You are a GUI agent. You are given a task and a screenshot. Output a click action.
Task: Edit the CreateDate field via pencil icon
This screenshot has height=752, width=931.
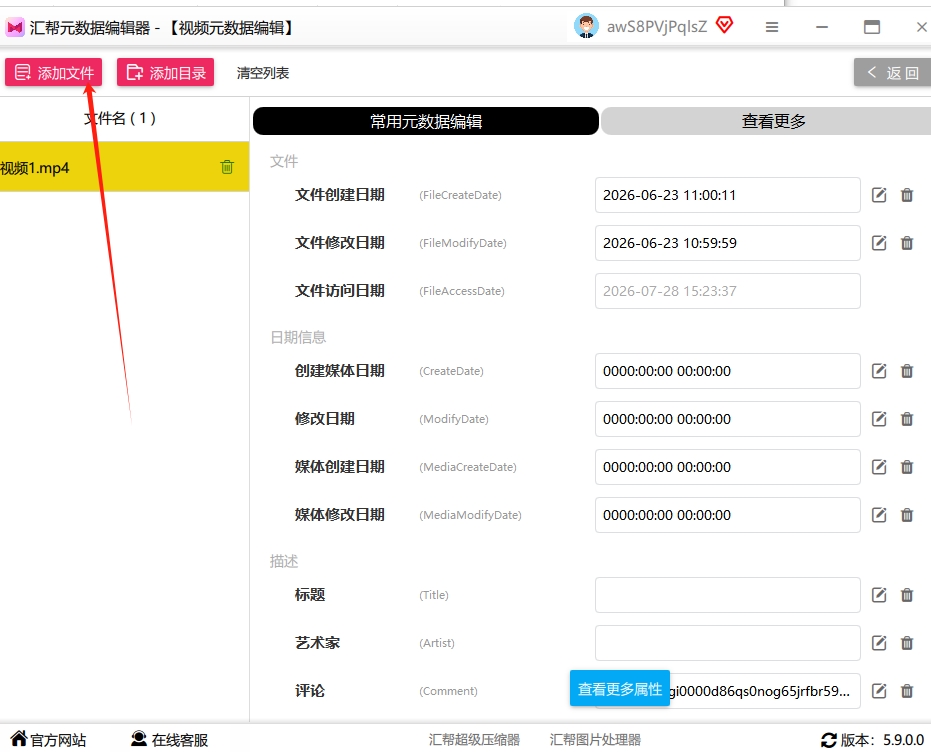point(879,371)
